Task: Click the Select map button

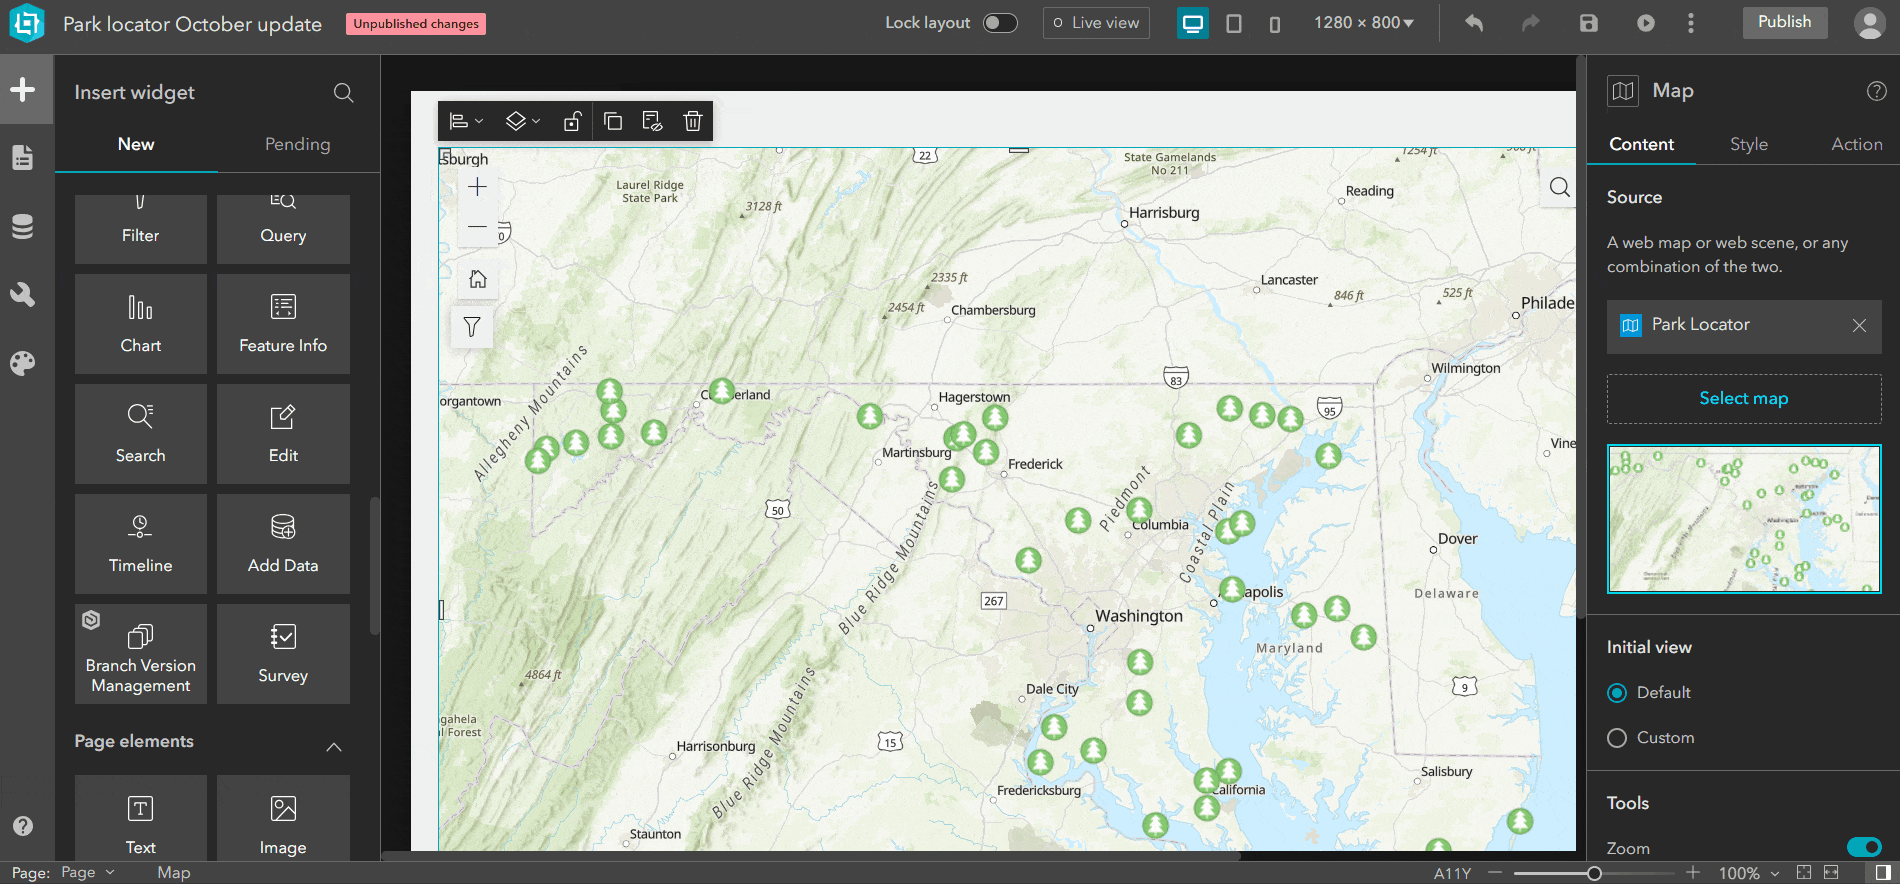Action: pos(1743,398)
